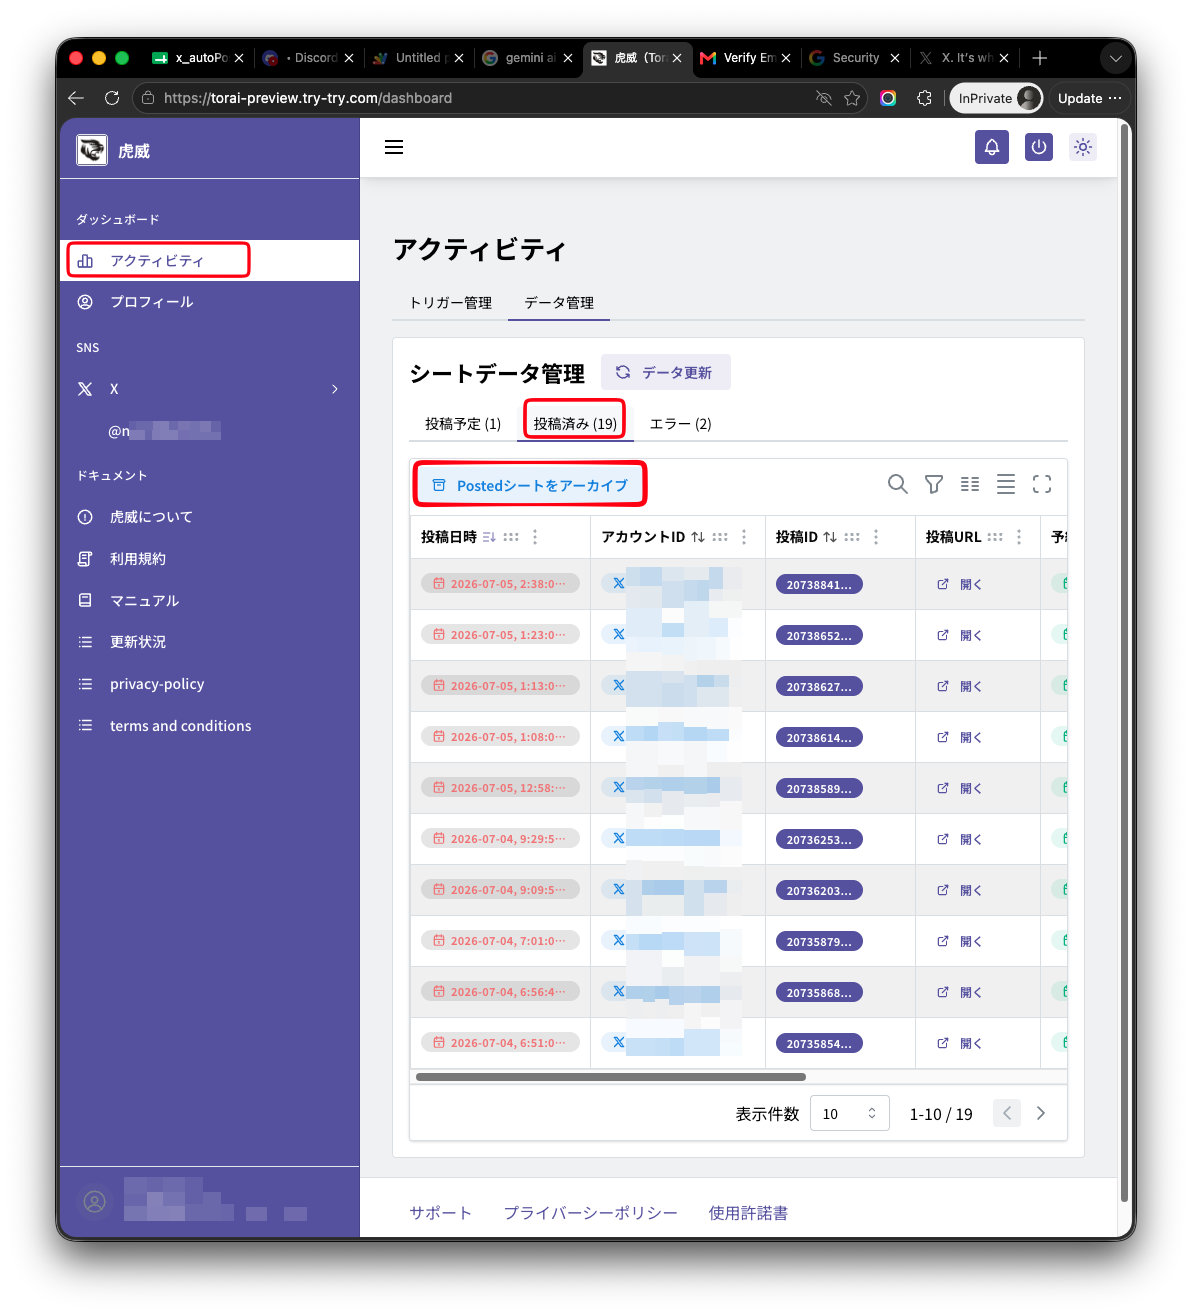Screen dimensions: 1192x1315
Task: Grab the 投稿ID column drag handle
Action: (852, 537)
